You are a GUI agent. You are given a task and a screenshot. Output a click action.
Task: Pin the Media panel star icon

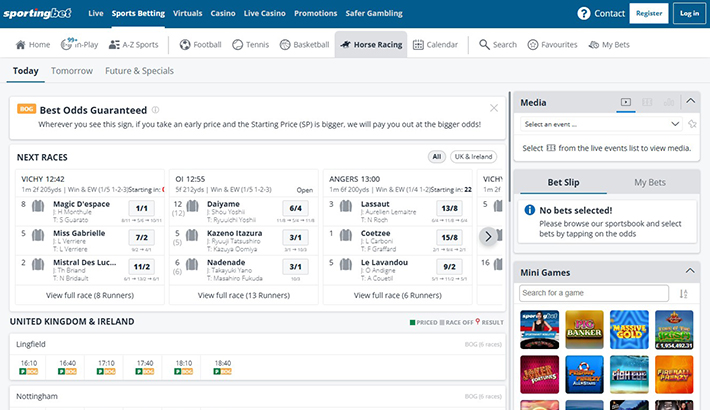pos(692,124)
